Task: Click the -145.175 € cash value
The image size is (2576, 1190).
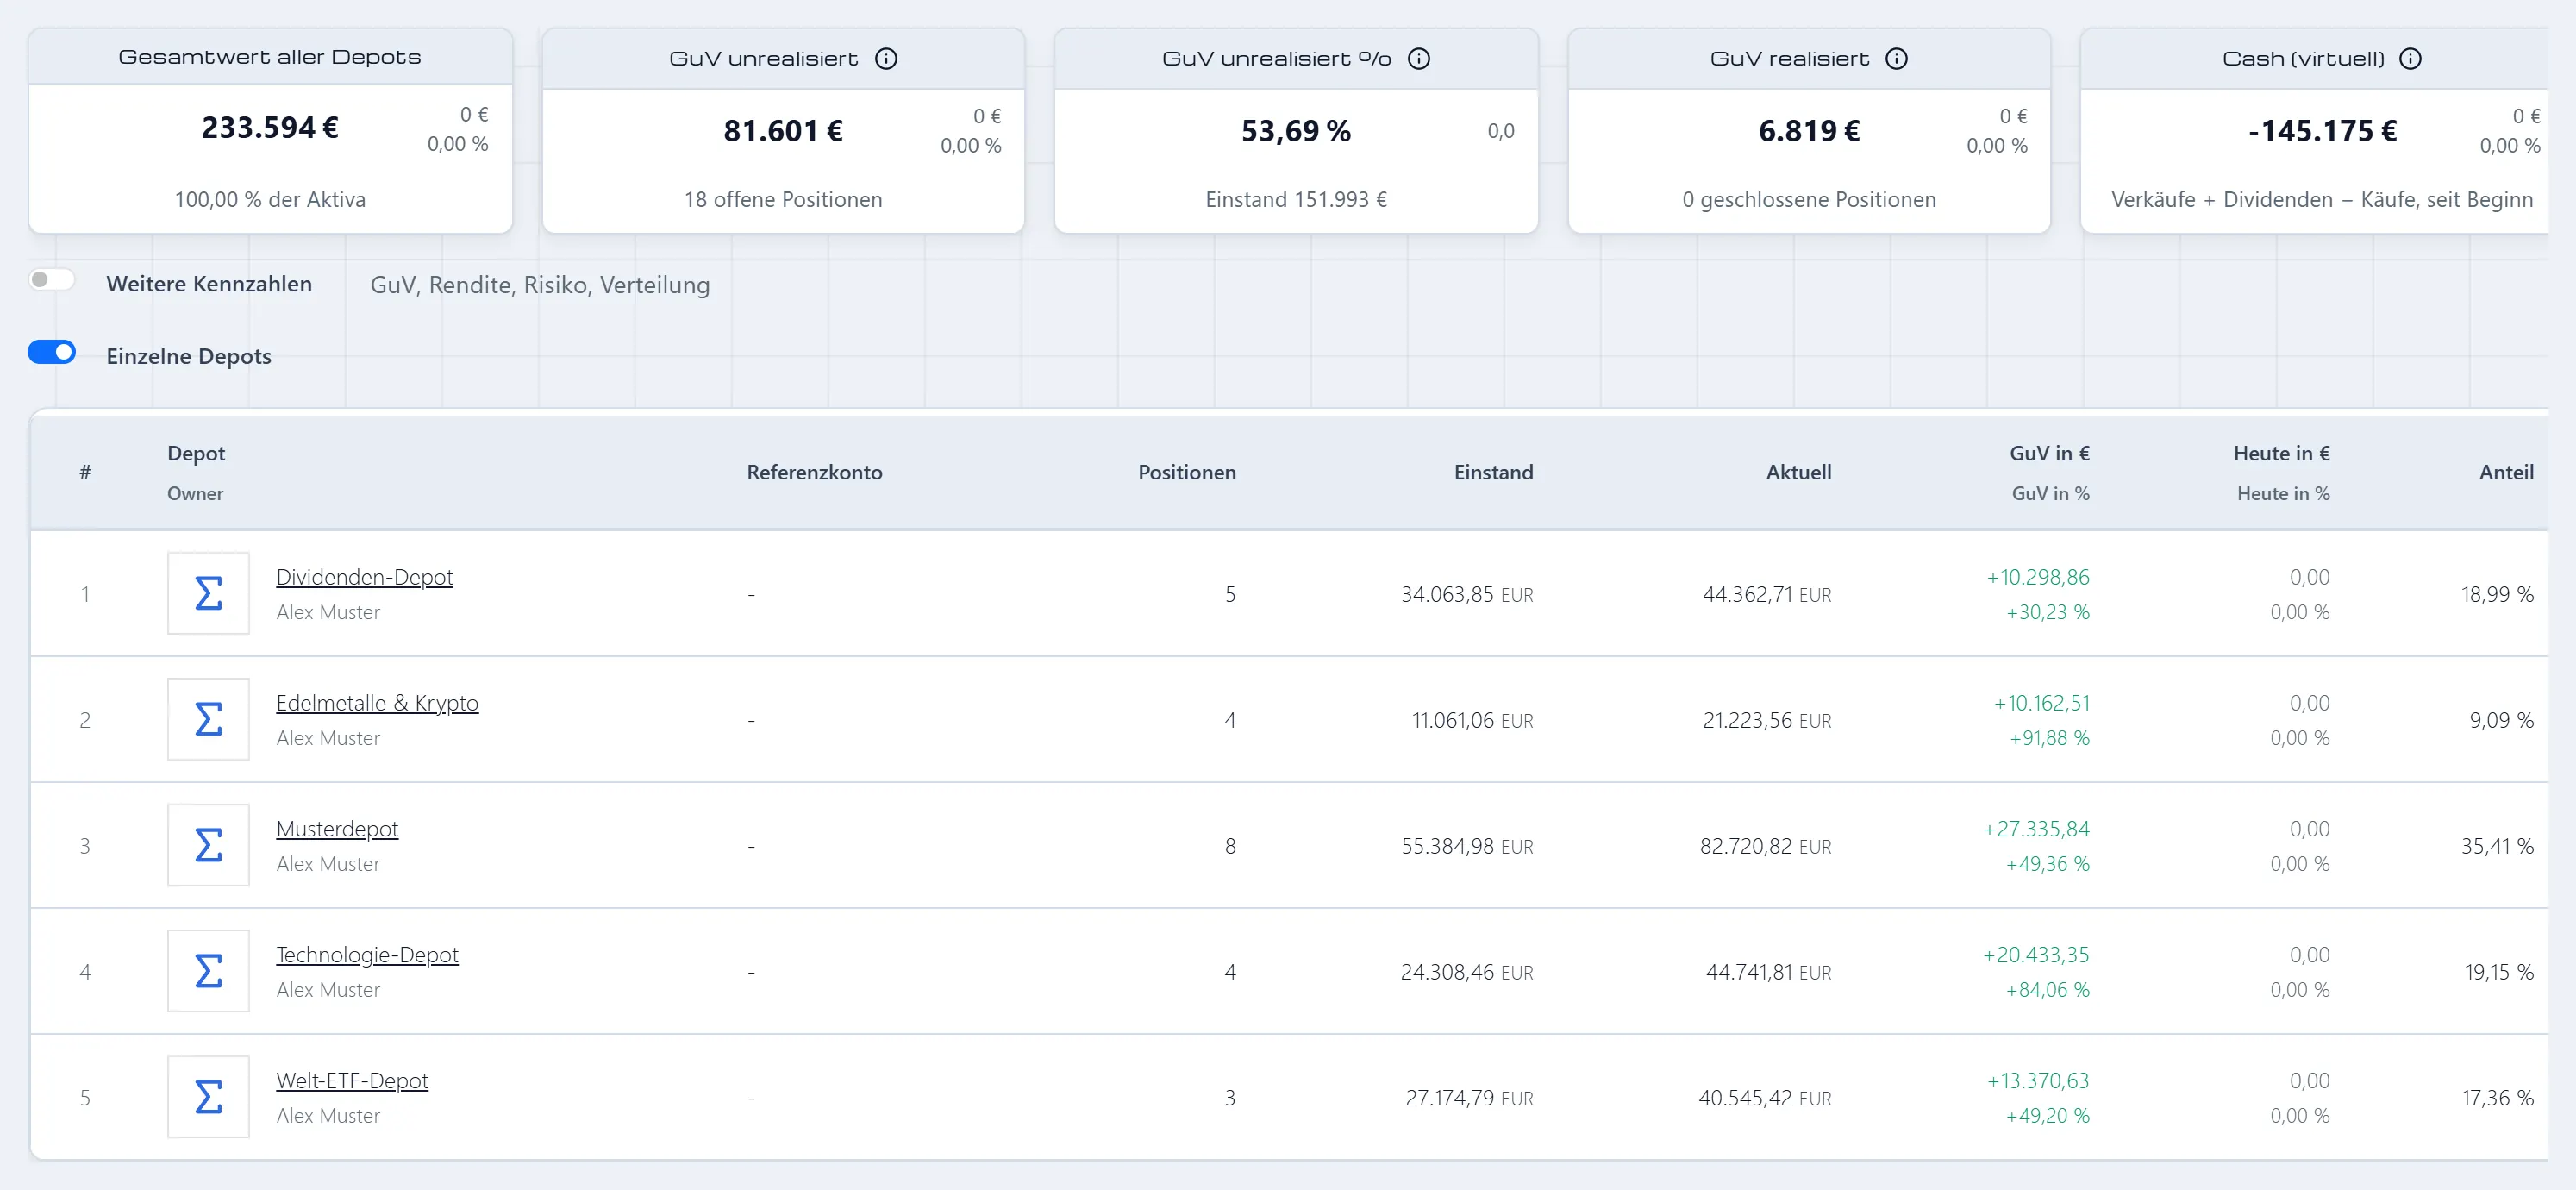Action: pyautogui.click(x=2322, y=131)
